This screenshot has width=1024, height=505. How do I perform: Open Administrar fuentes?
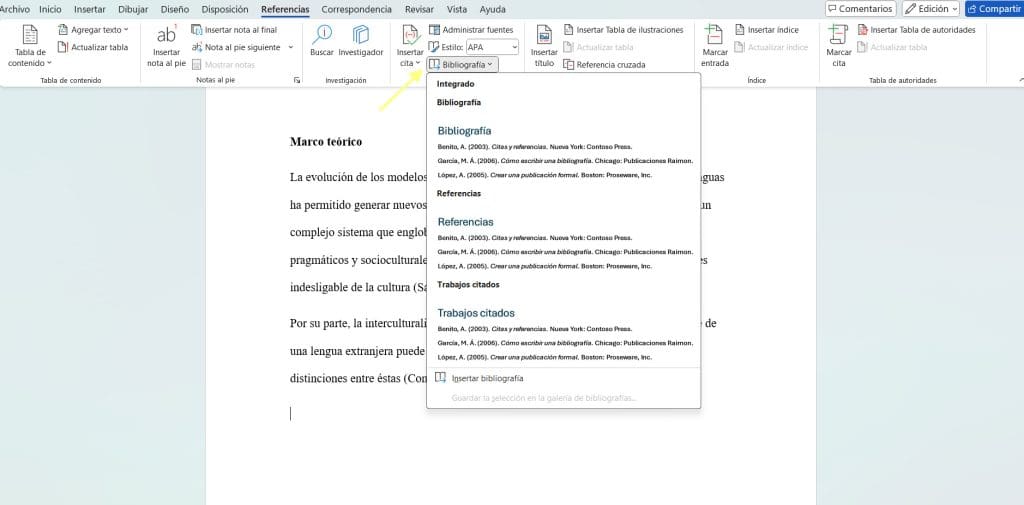[471, 29]
